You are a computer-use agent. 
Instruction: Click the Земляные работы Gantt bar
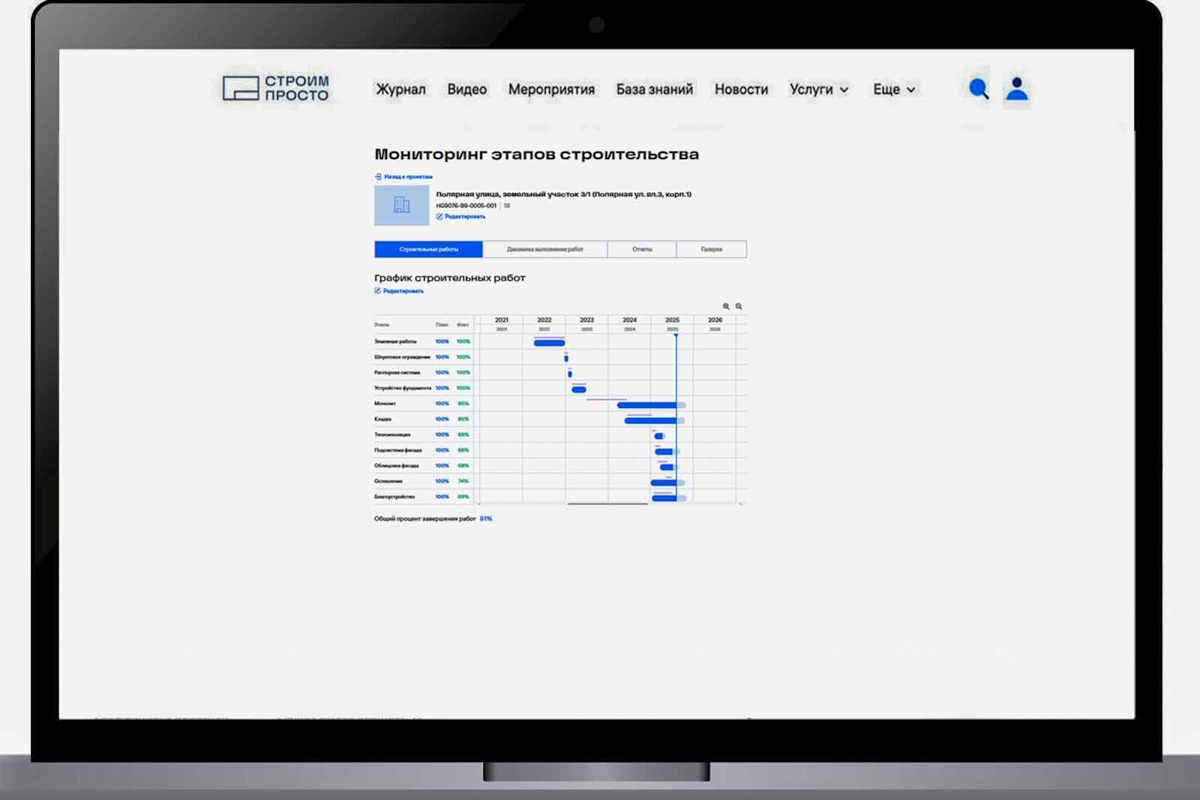pyautogui.click(x=549, y=343)
